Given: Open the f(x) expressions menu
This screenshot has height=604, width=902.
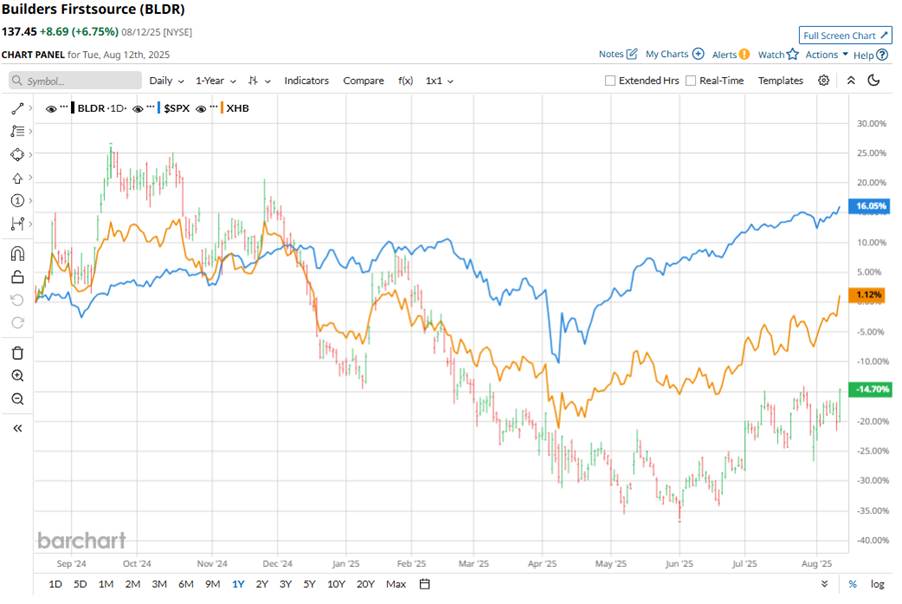Looking at the screenshot, I should pyautogui.click(x=406, y=81).
